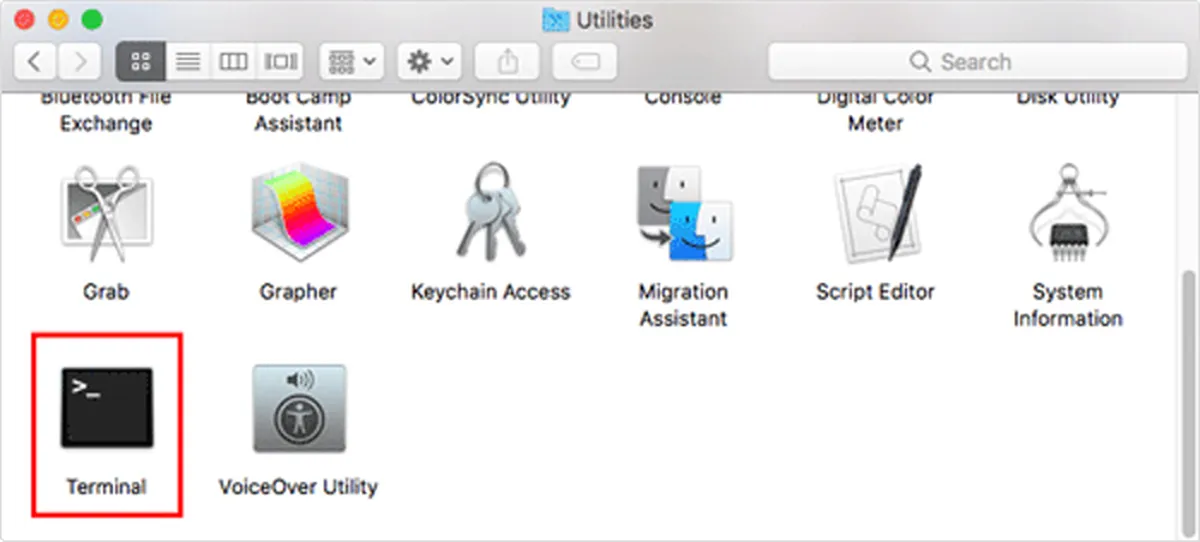Click the System Information label

coord(1067,305)
